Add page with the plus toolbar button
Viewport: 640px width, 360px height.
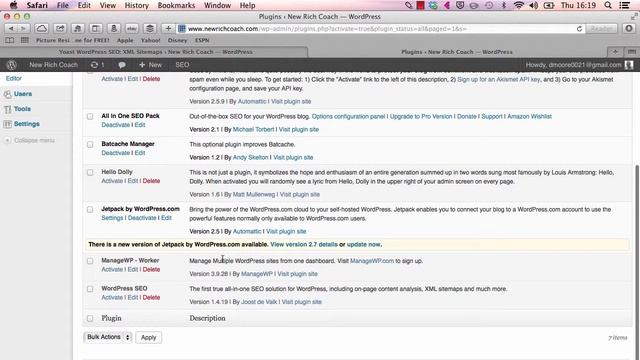(168, 29)
